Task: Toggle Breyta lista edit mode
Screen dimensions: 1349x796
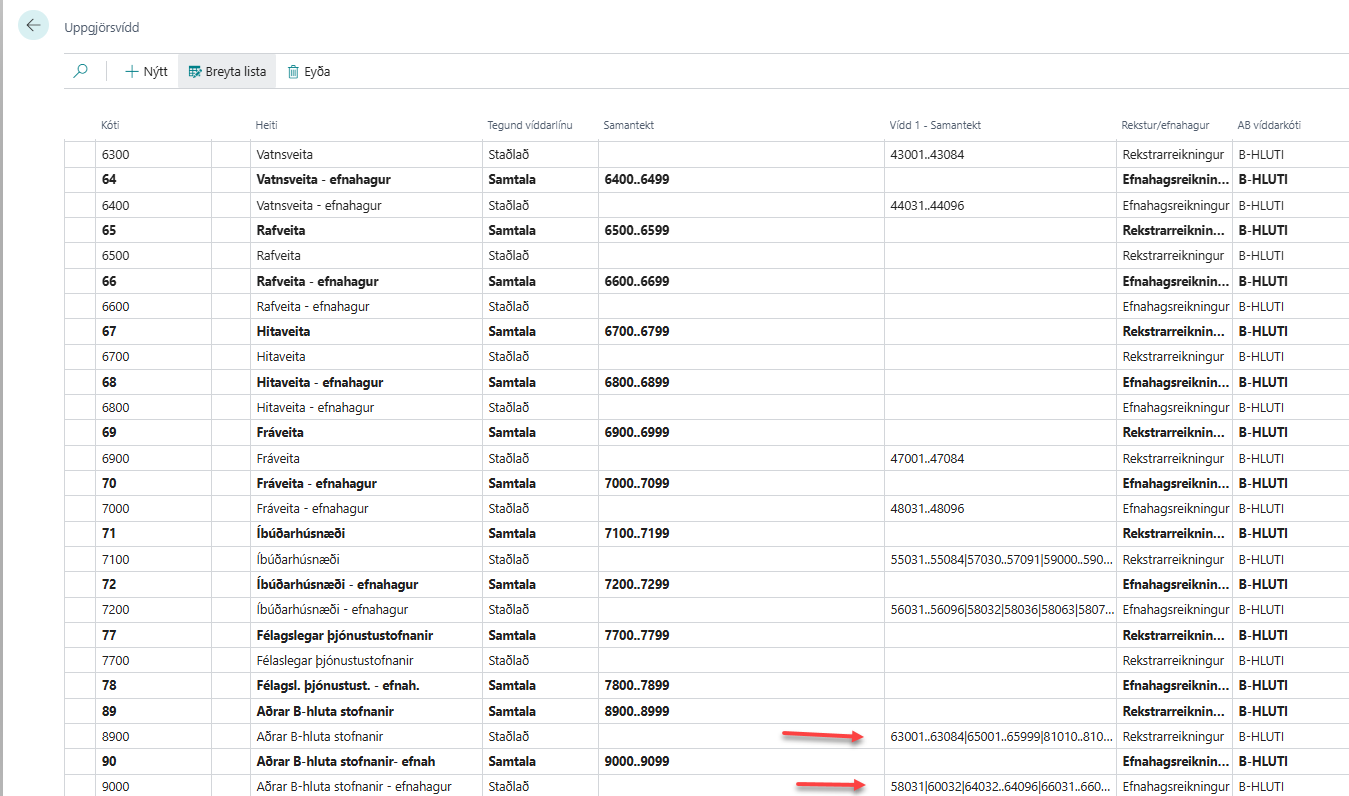Action: coord(227,71)
